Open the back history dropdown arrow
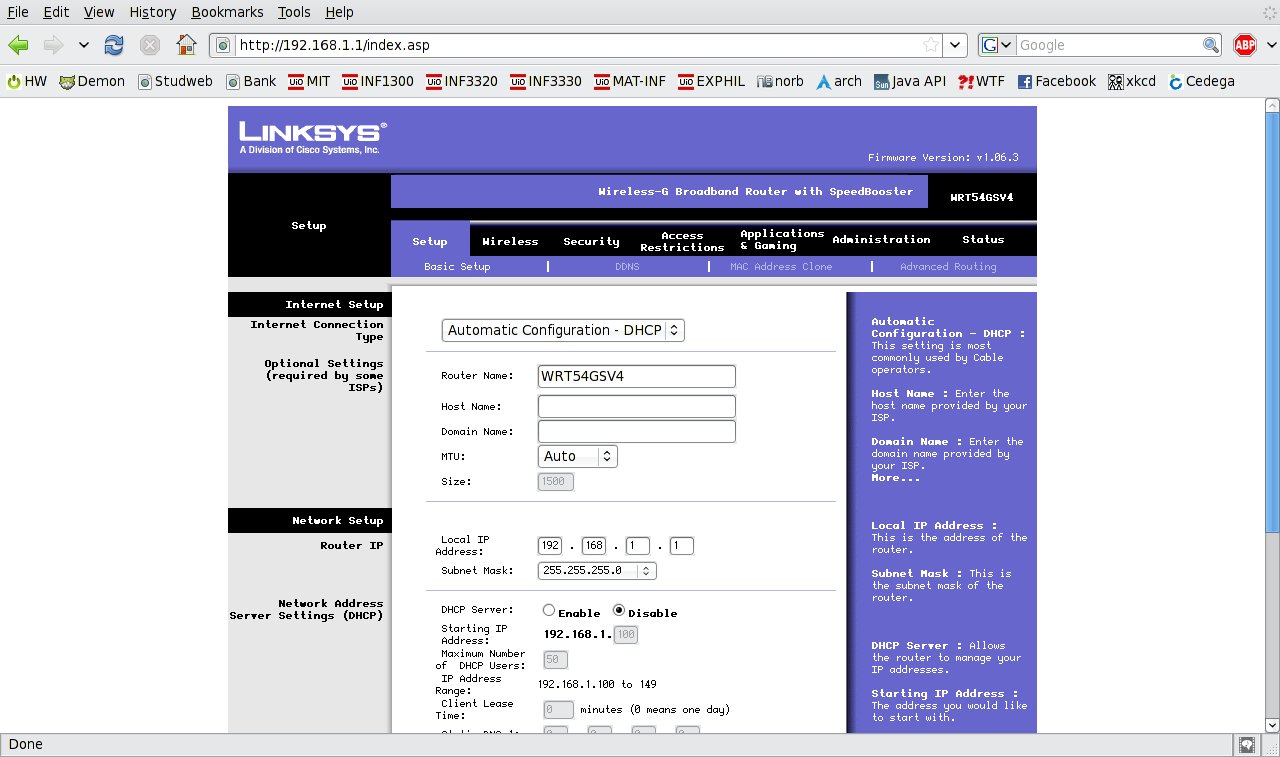 click(83, 45)
